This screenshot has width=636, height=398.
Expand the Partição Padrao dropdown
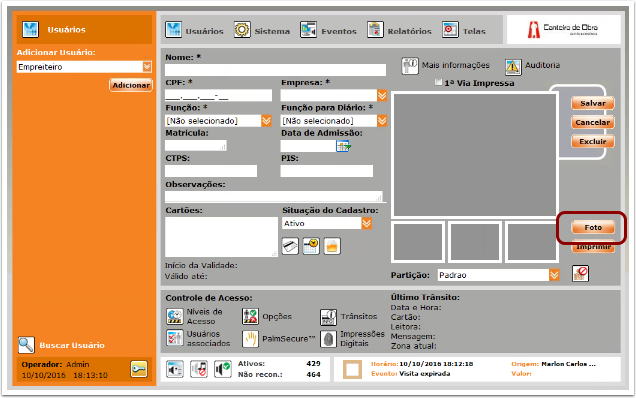click(554, 275)
